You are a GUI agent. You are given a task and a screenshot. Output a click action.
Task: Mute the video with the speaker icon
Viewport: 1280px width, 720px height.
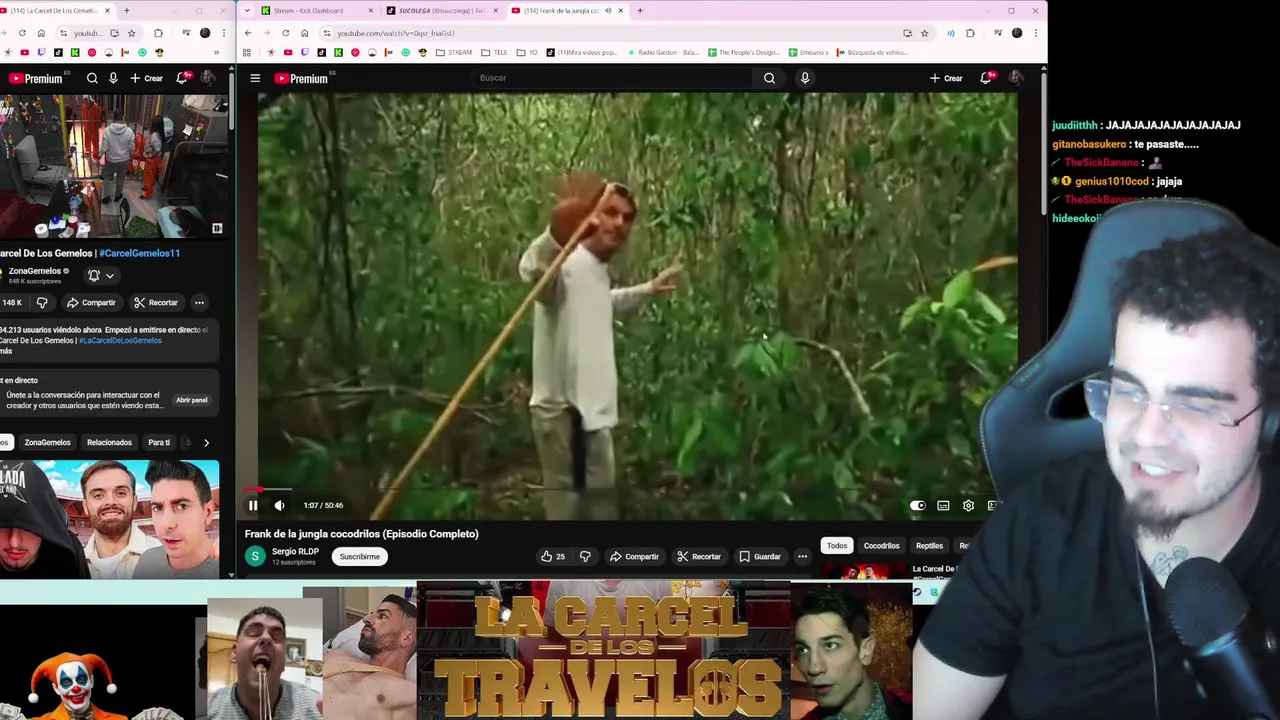(x=279, y=505)
